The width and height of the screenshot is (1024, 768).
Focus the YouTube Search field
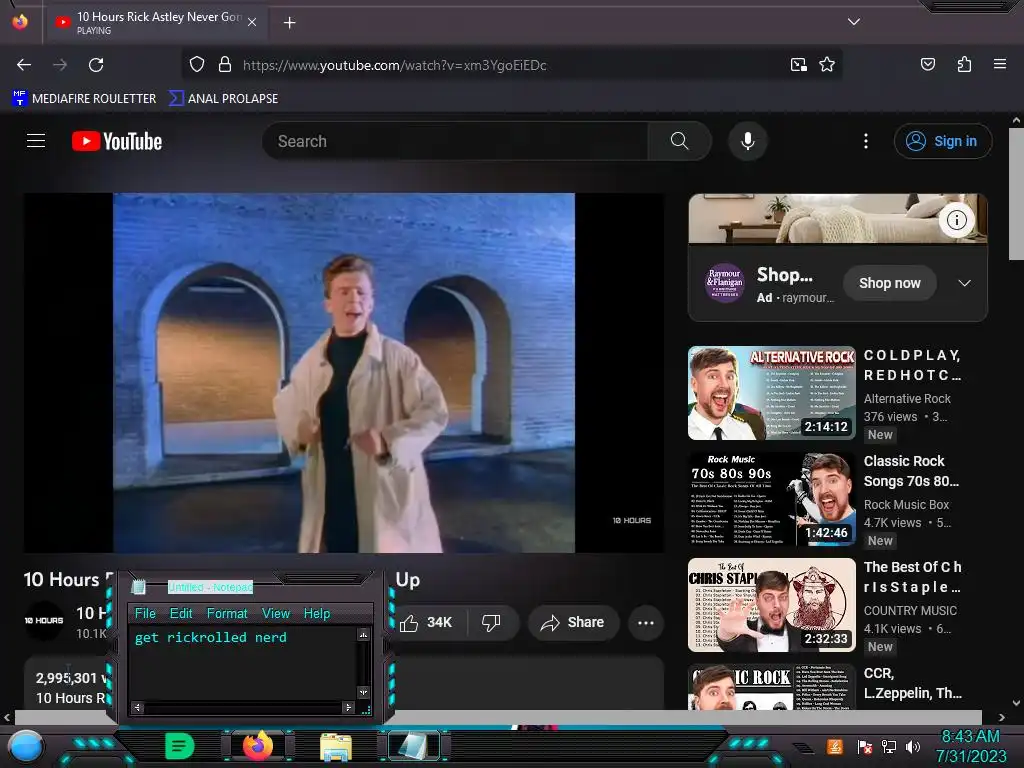(455, 141)
